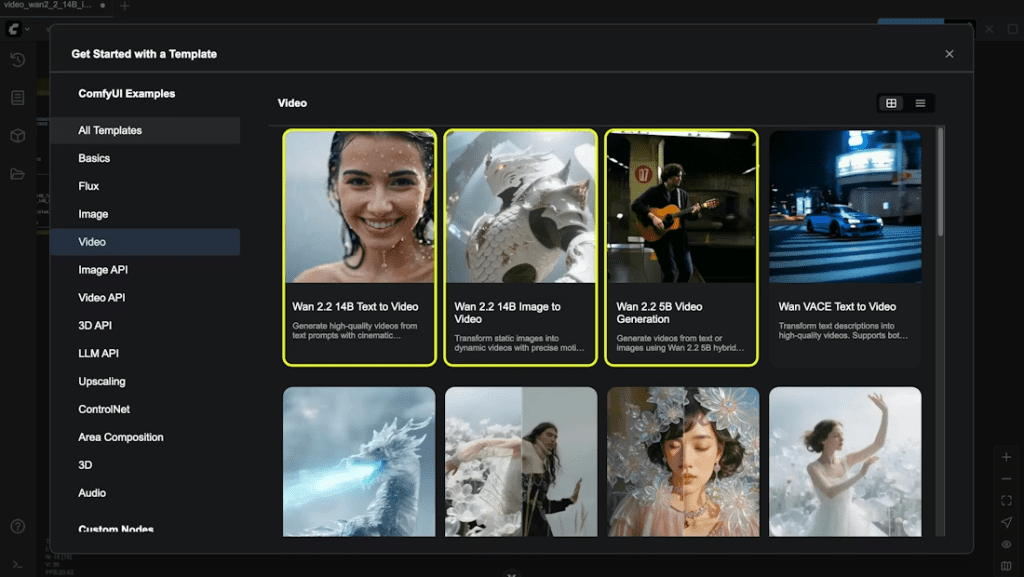The height and width of the screenshot is (577, 1024).
Task: Choose the ControlNet template category
Action: [104, 410]
